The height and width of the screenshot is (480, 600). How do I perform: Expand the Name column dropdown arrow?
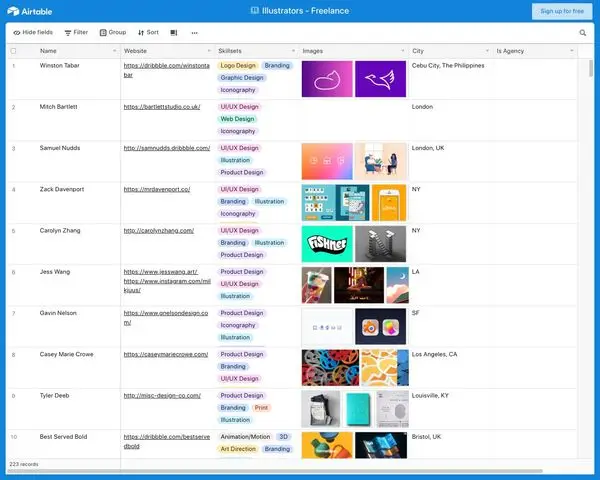[114, 51]
